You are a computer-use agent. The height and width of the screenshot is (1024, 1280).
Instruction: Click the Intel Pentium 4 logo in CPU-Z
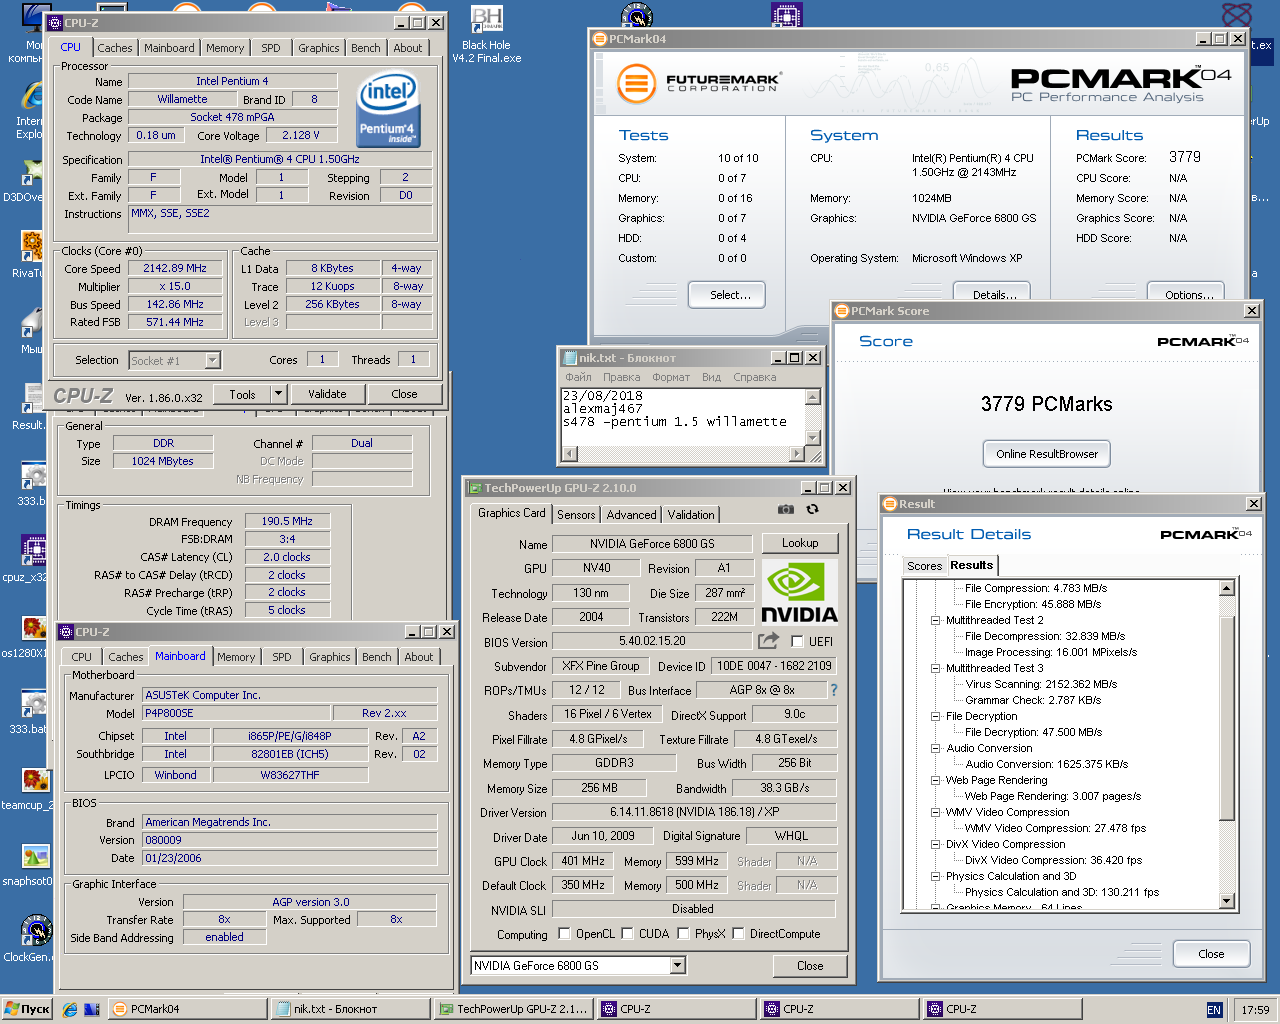(388, 108)
